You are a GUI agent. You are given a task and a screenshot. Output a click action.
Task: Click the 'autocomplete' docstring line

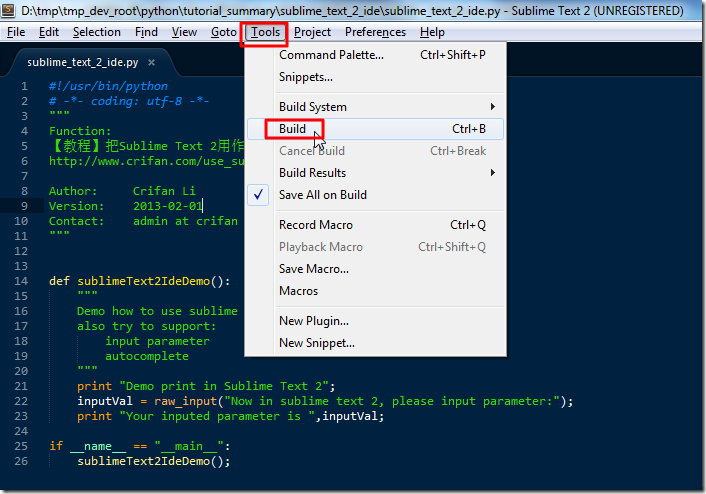(x=147, y=357)
